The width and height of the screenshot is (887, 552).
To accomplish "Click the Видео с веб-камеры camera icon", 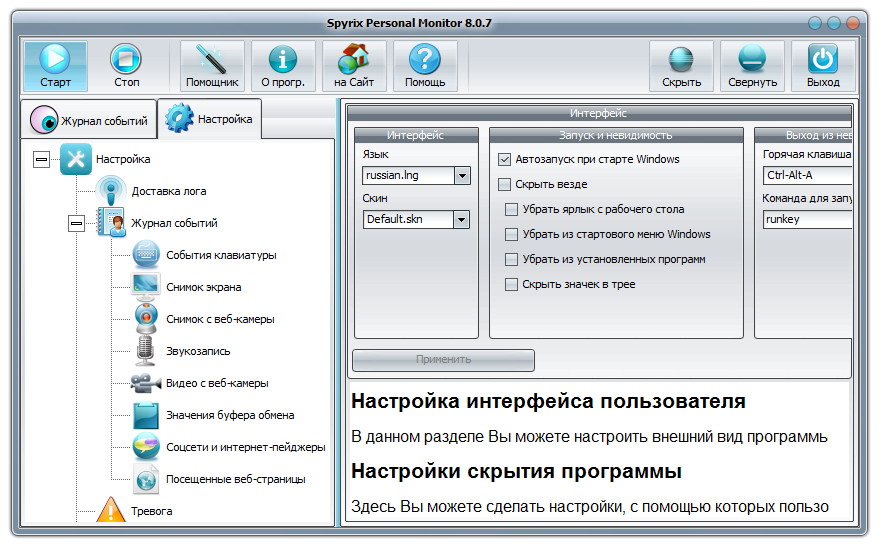I will click(x=146, y=383).
